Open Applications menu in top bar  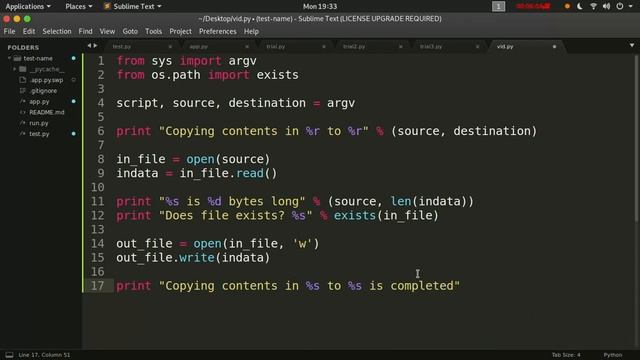point(28,6)
